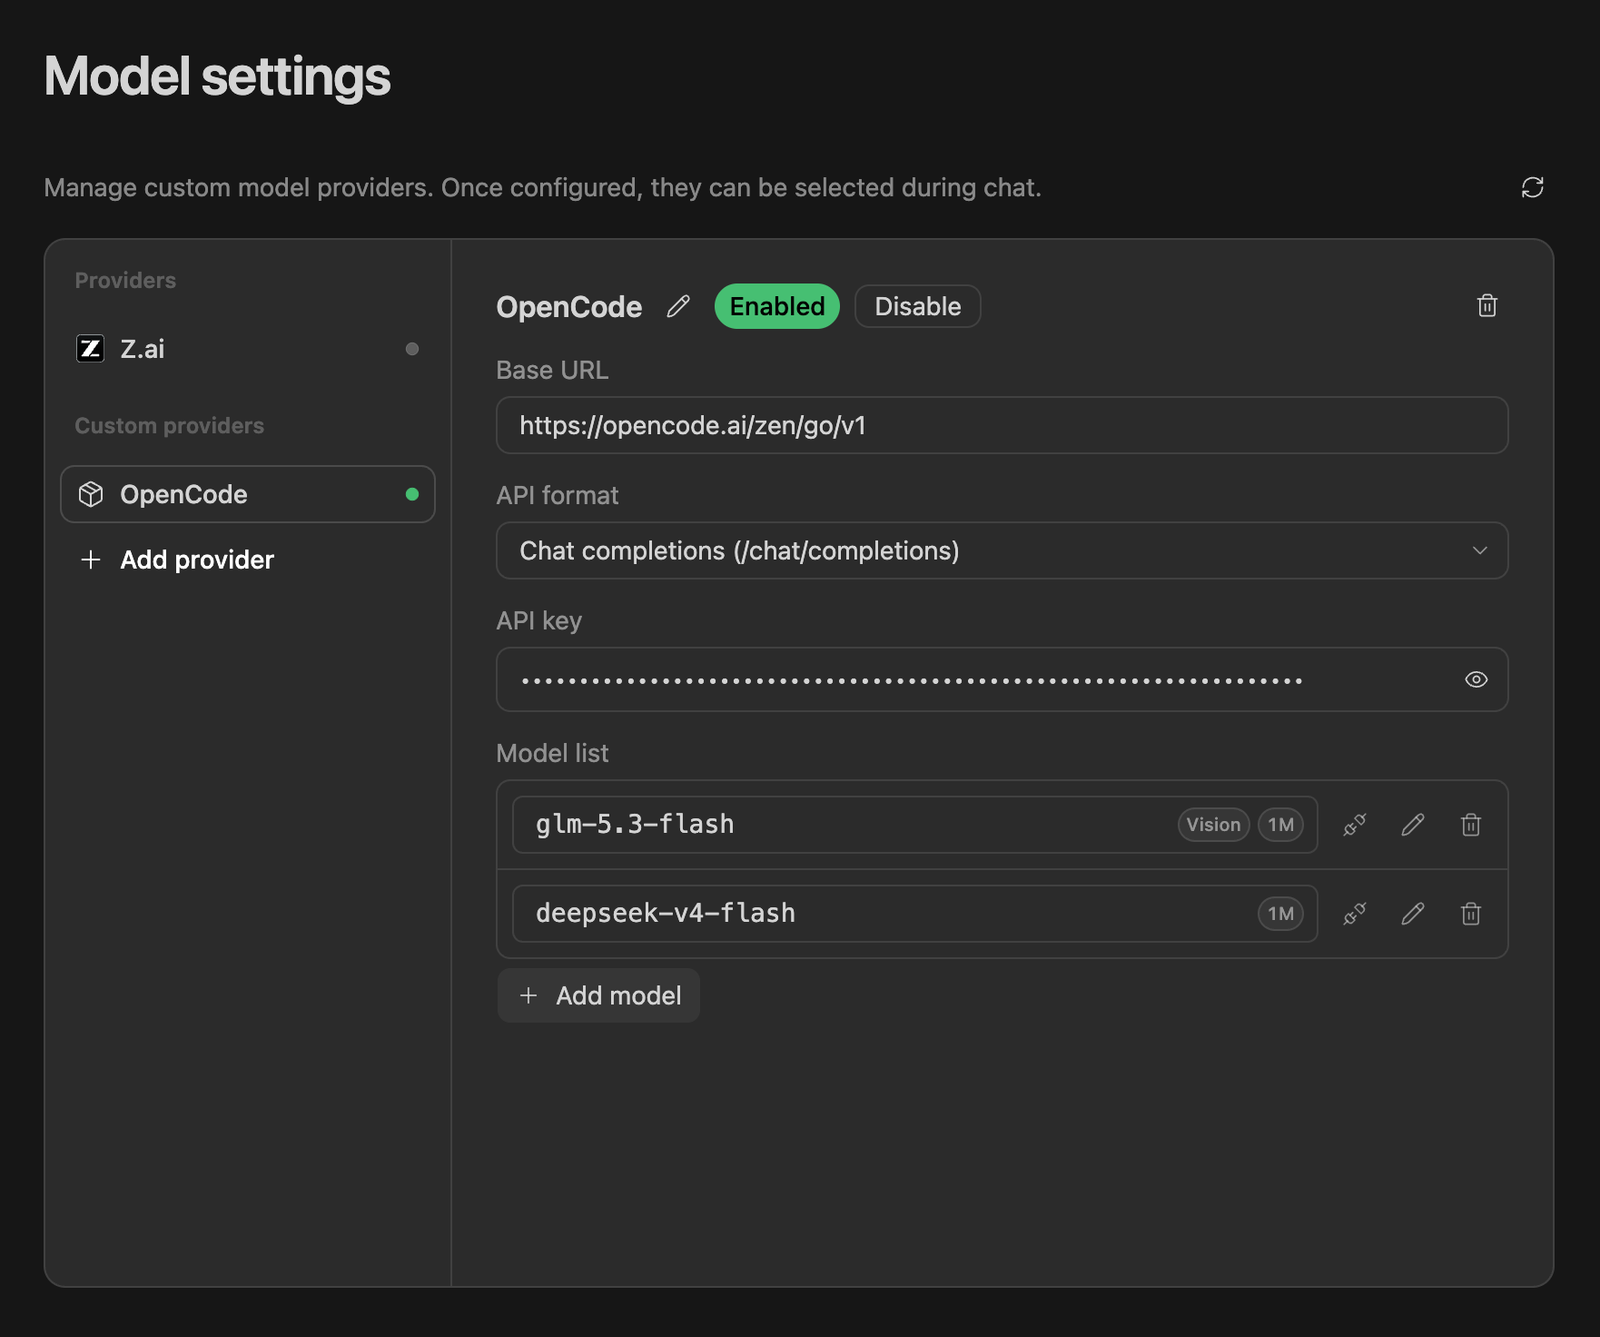Click the deepseek-v4-flash model name
This screenshot has height=1337, width=1600.
tap(666, 914)
